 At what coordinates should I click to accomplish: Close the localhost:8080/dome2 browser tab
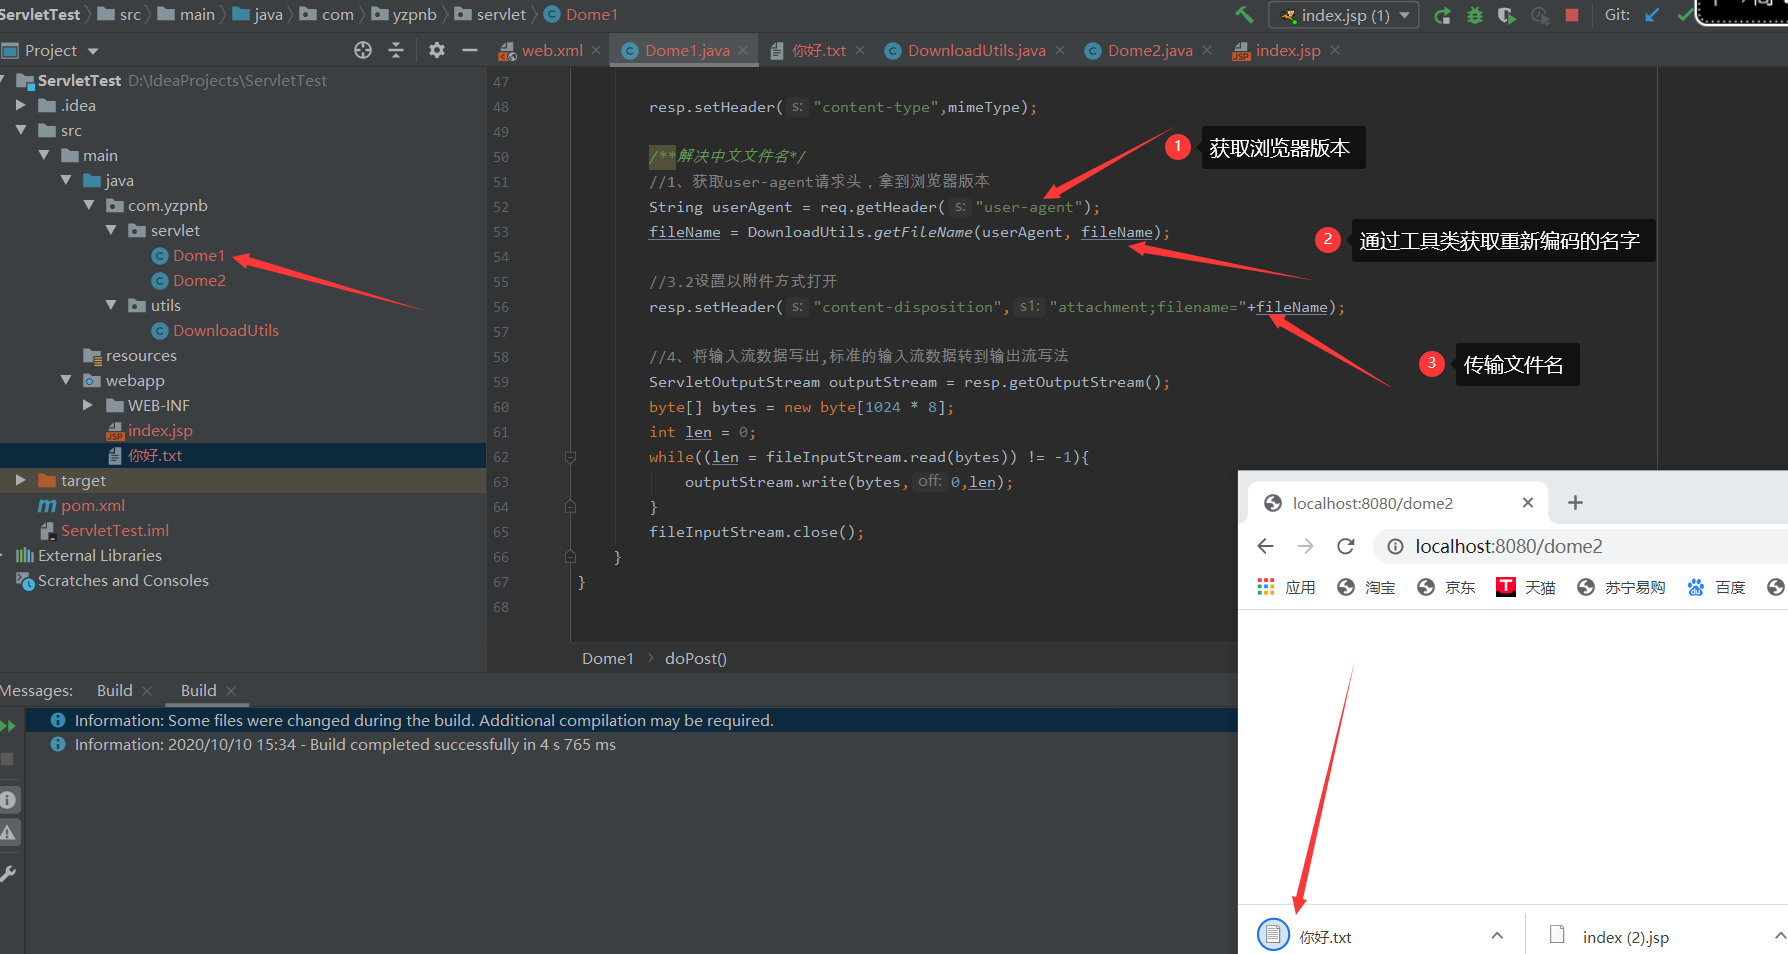click(x=1528, y=503)
